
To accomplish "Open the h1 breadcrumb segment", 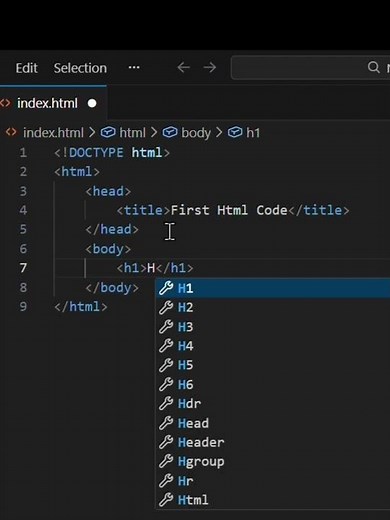I will click(253, 133).
